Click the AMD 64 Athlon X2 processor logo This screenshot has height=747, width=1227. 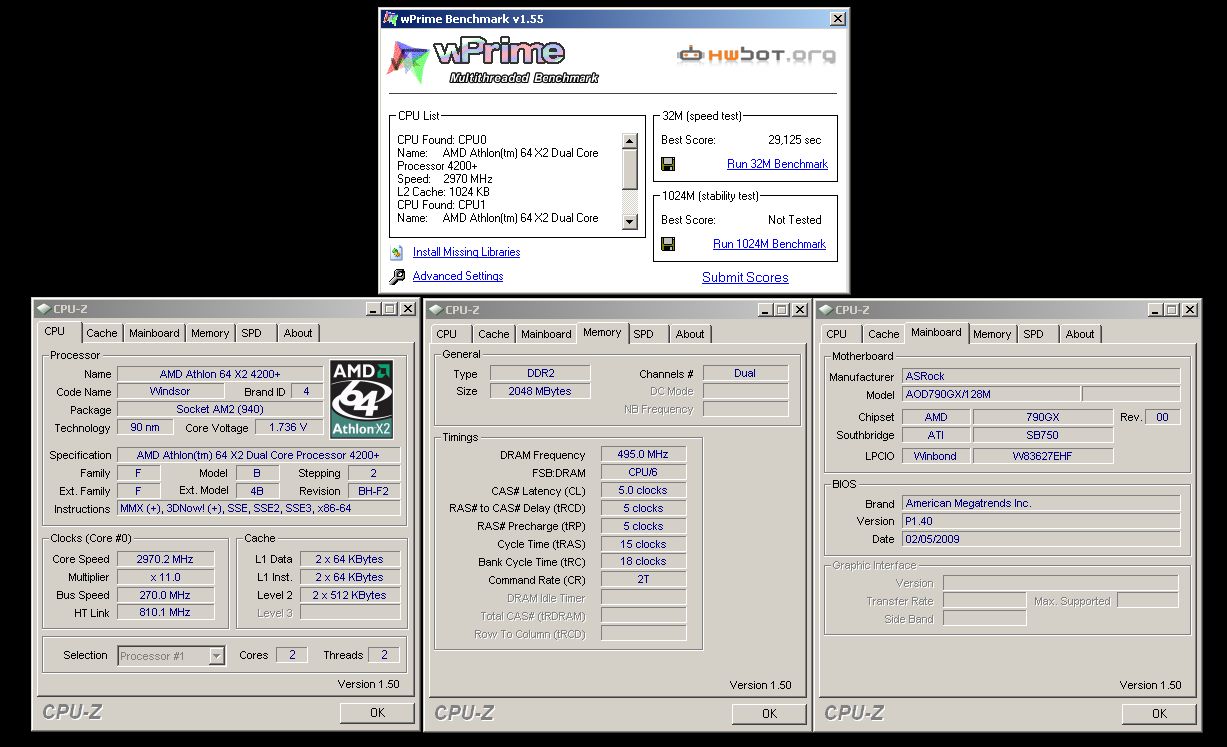(x=362, y=399)
